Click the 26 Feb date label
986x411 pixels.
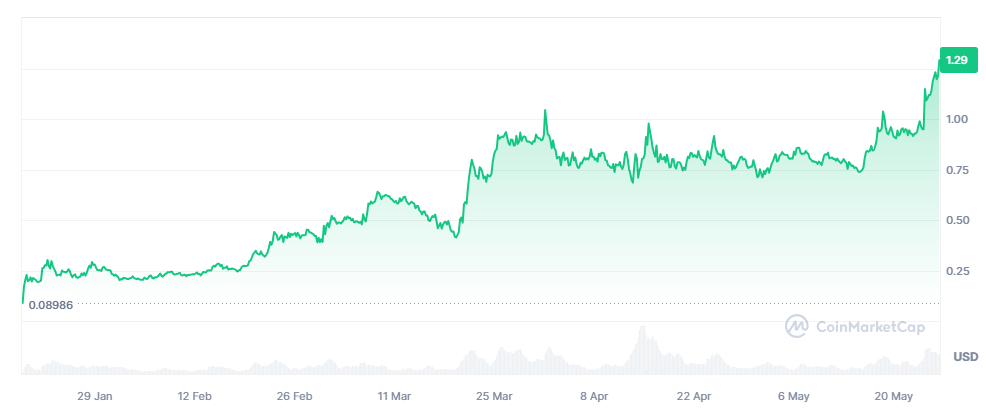pyautogui.click(x=295, y=396)
